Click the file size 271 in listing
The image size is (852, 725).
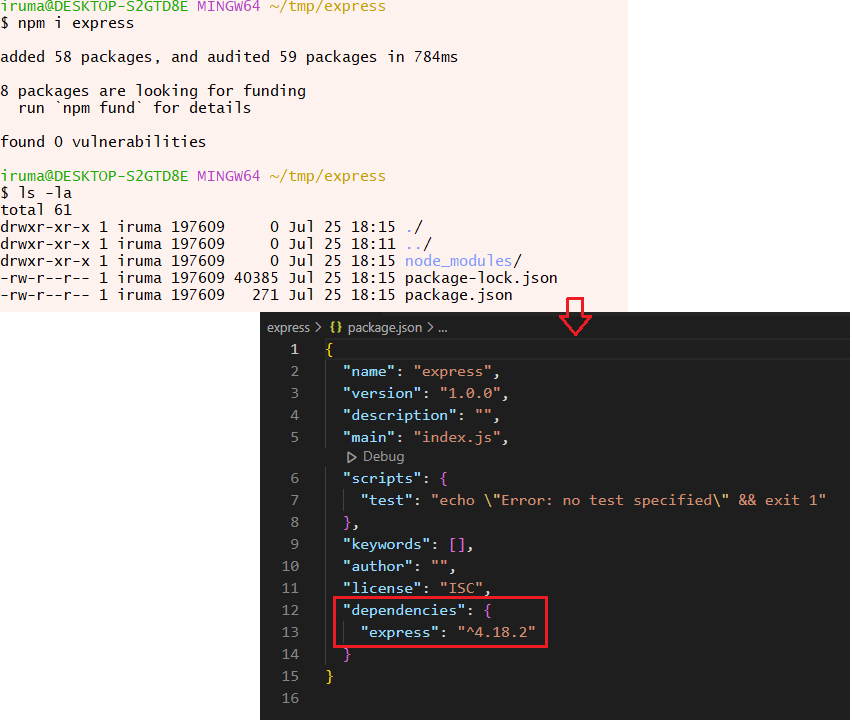[x=265, y=295]
